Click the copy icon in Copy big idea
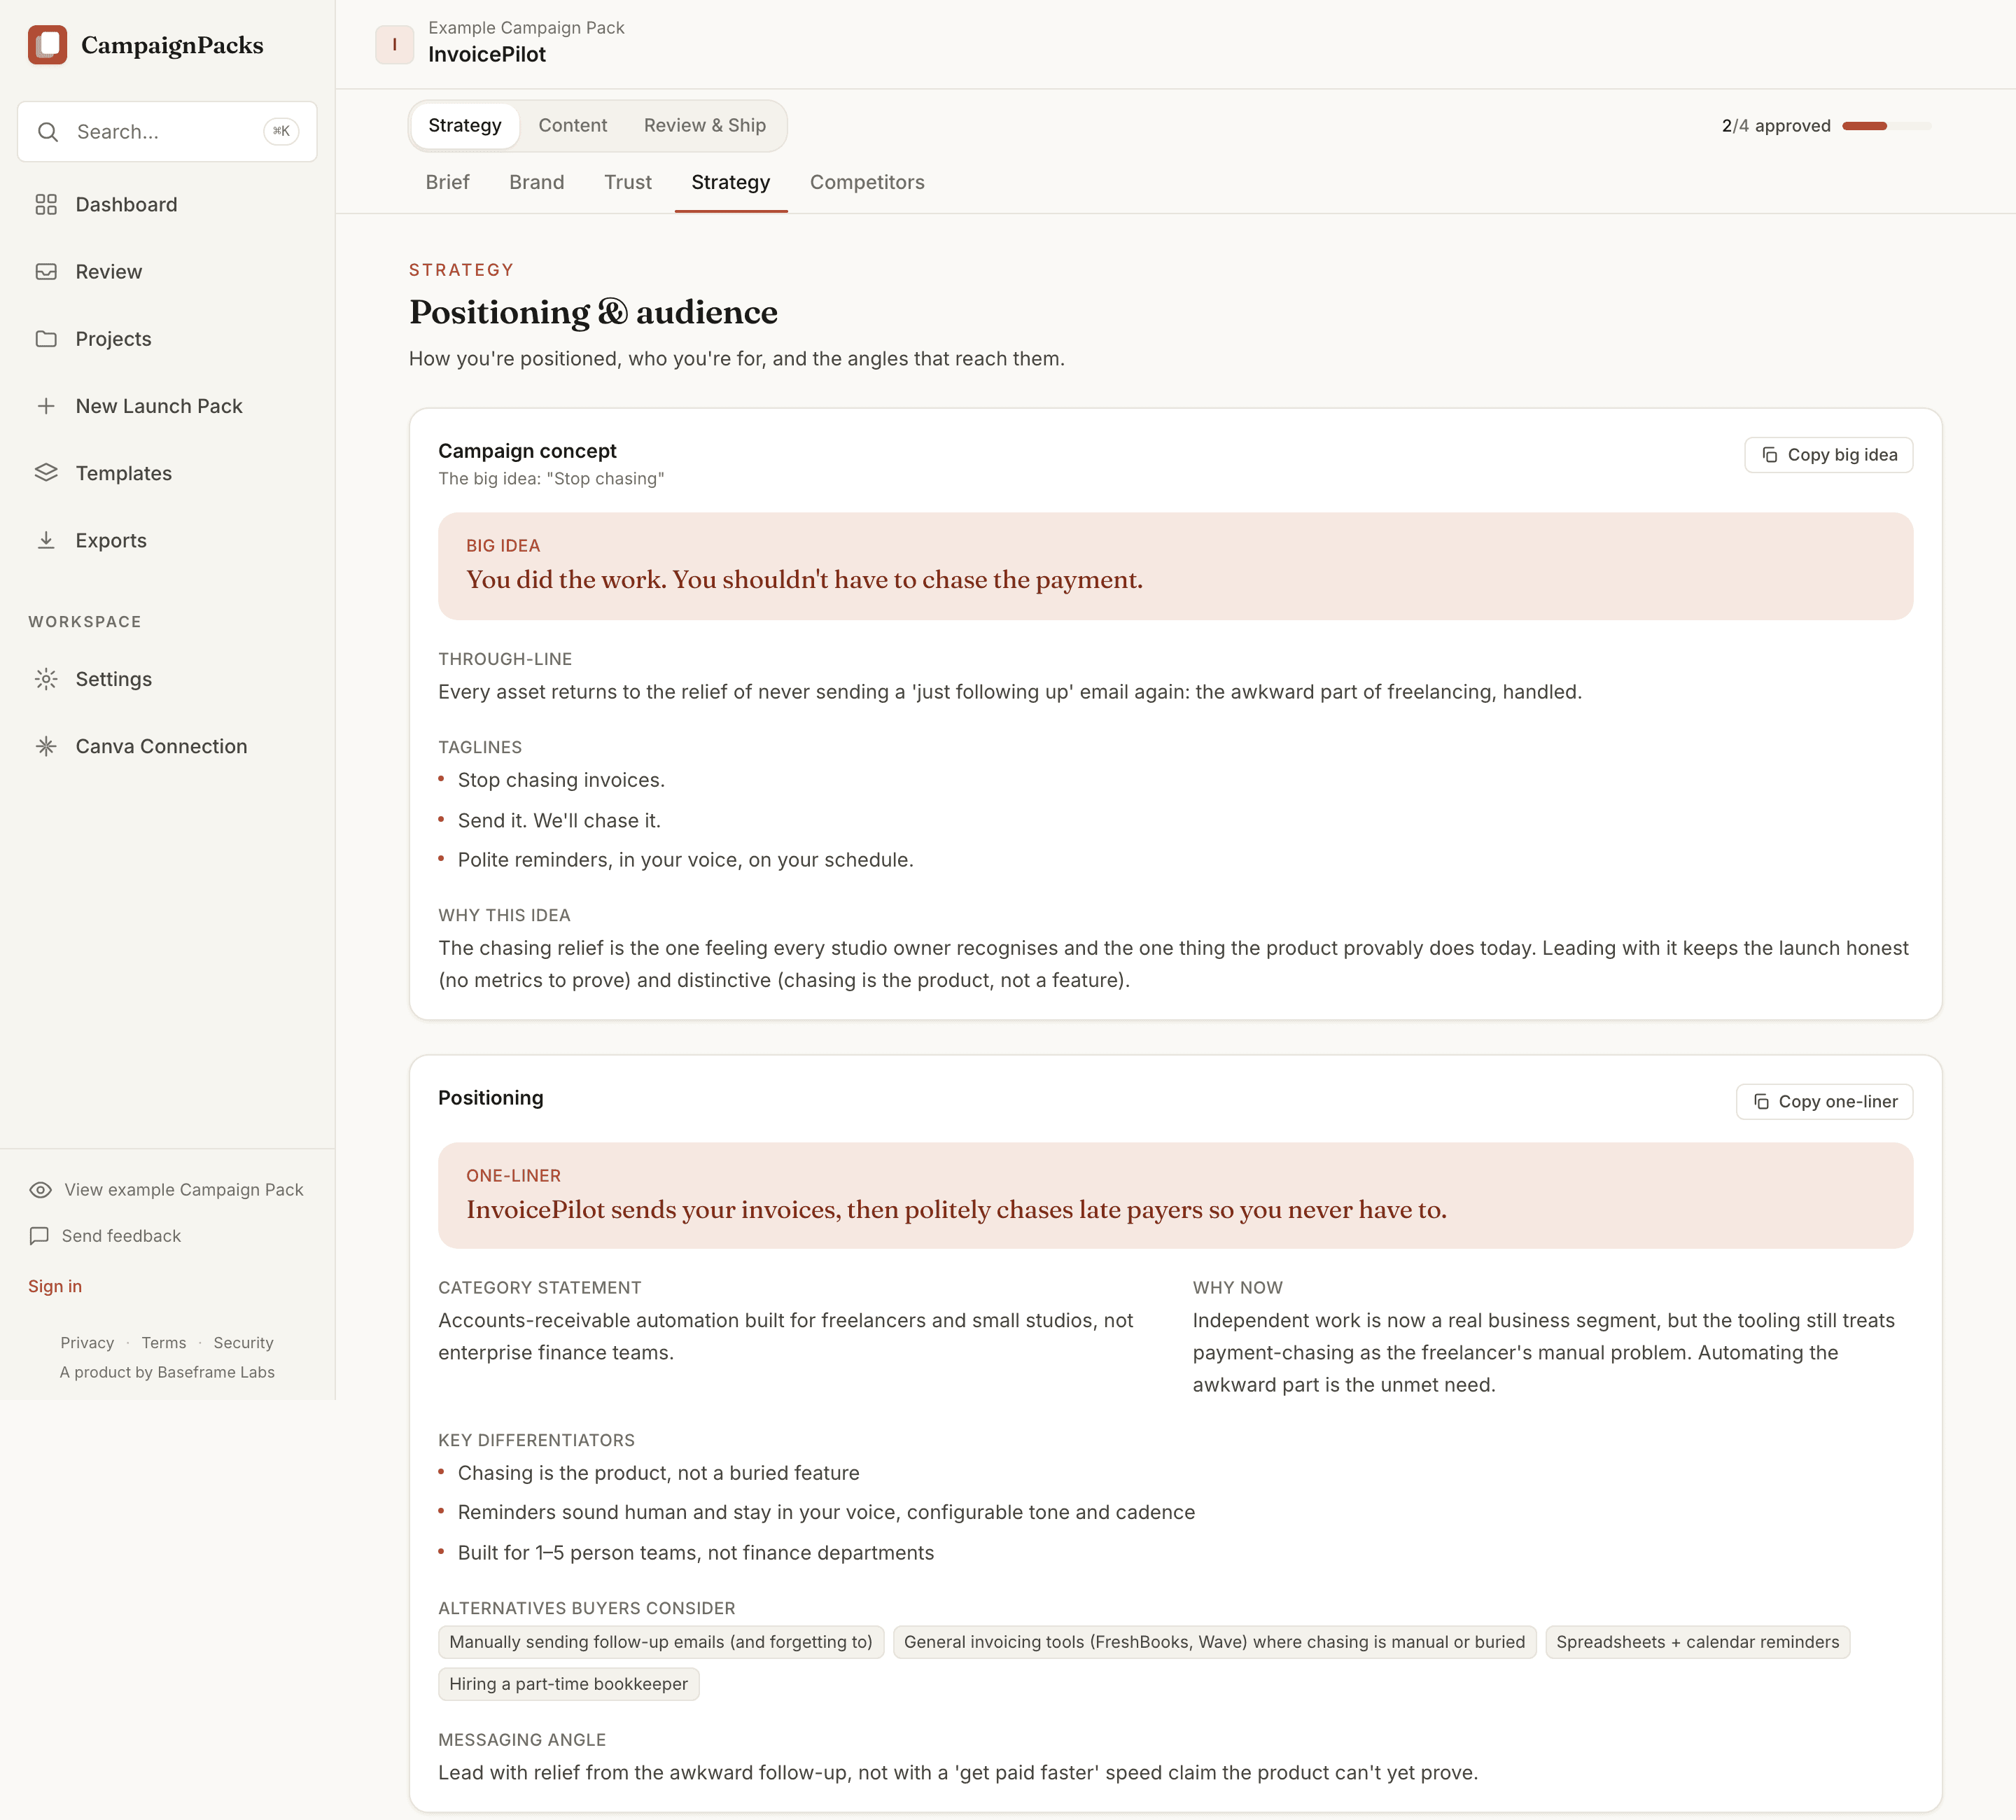 (x=1769, y=455)
